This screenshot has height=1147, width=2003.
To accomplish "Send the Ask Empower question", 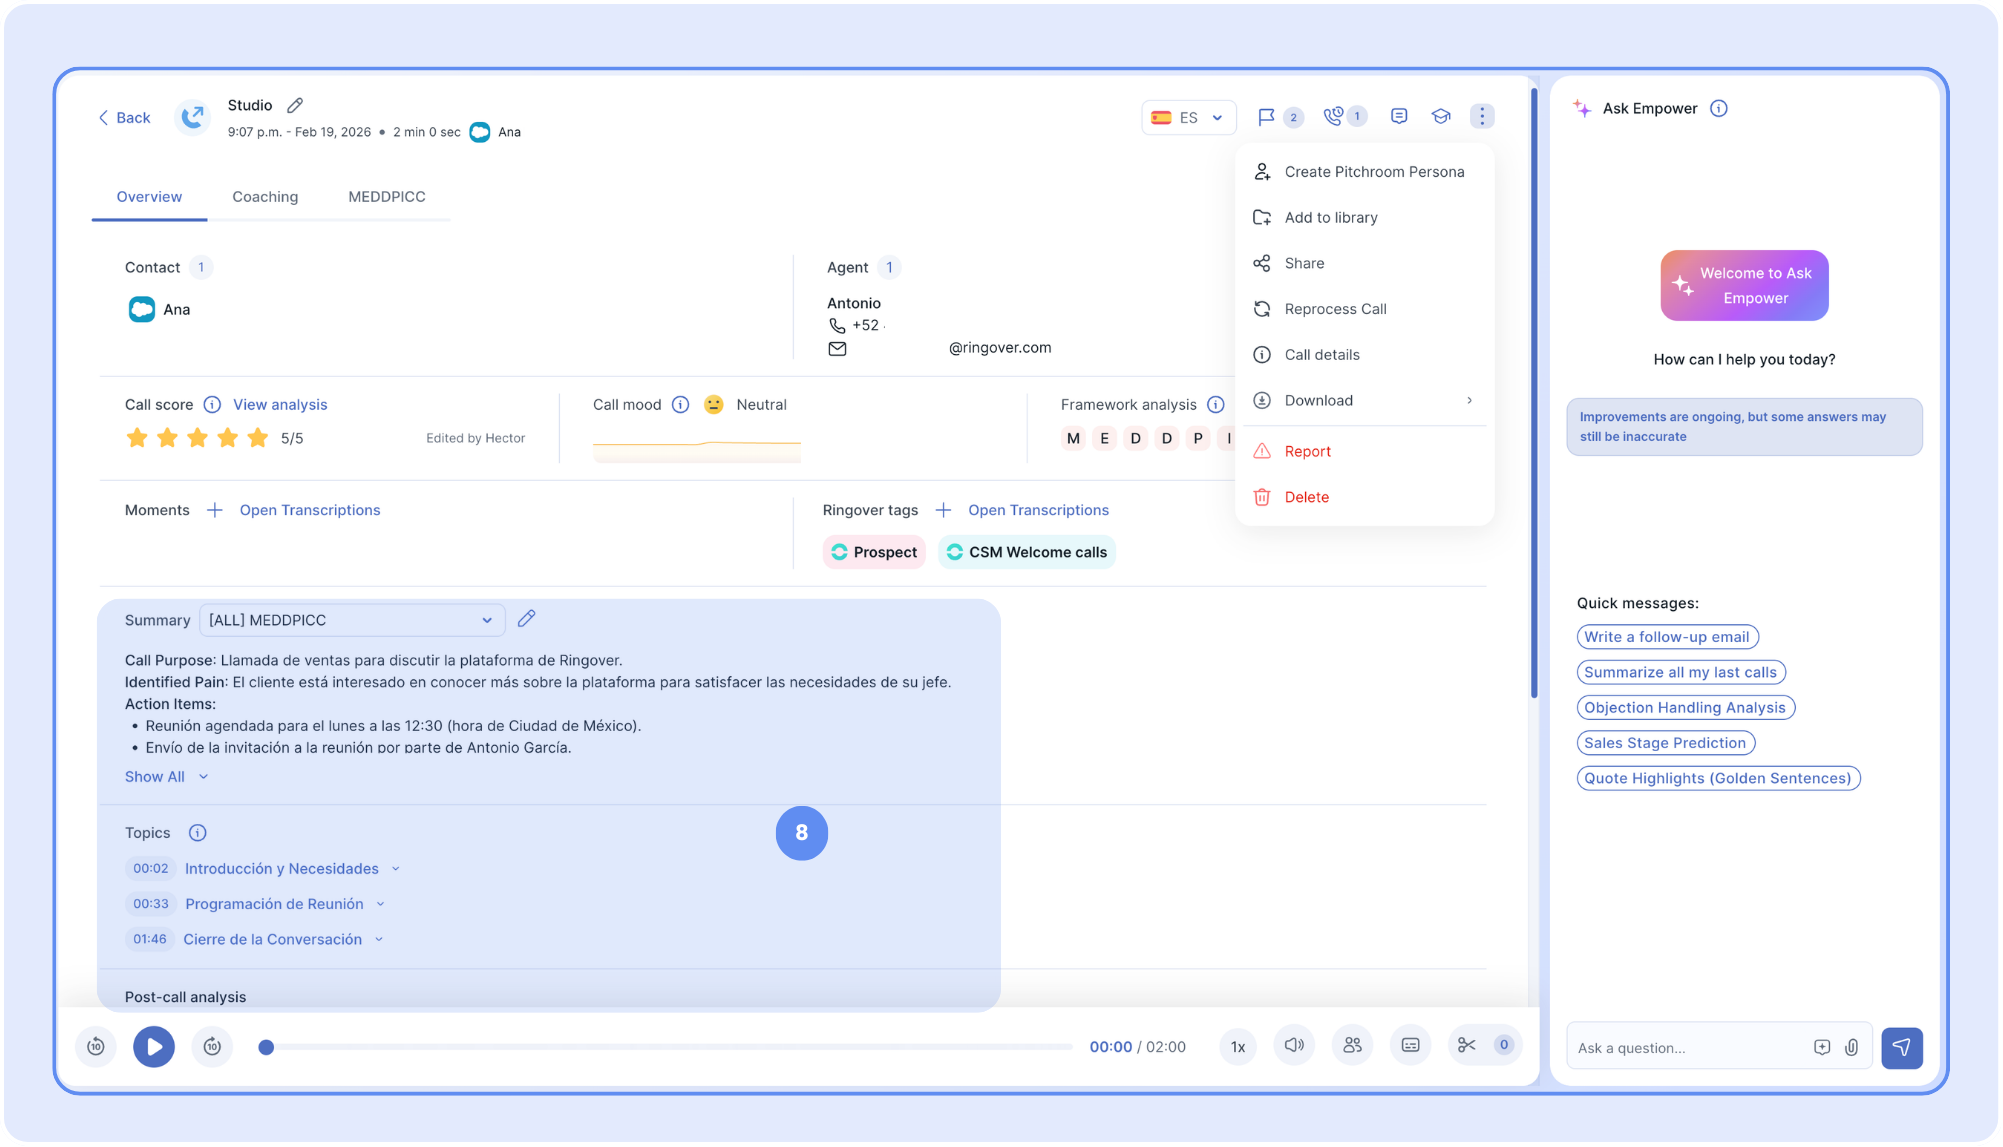I will coord(1901,1047).
